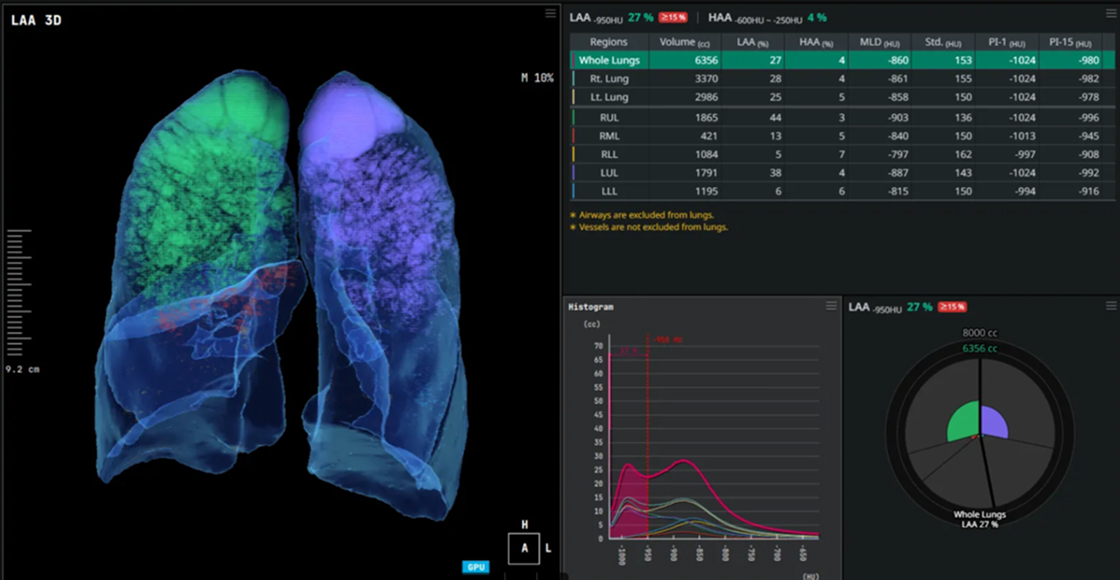Click the HAA -600HU~-250HU label

755,18
